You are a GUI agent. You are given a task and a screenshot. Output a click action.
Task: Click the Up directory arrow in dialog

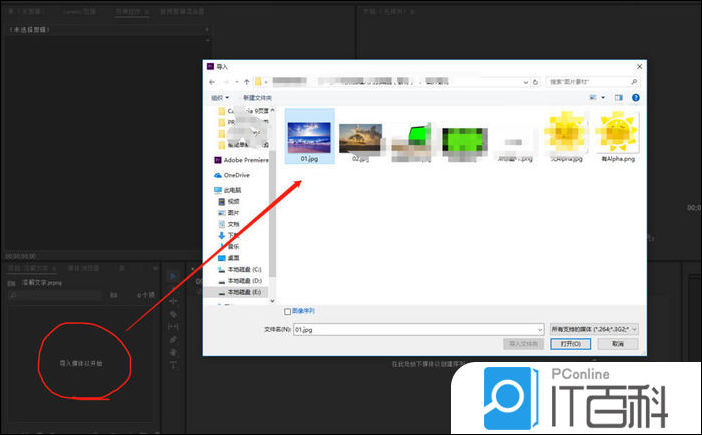pyautogui.click(x=247, y=81)
